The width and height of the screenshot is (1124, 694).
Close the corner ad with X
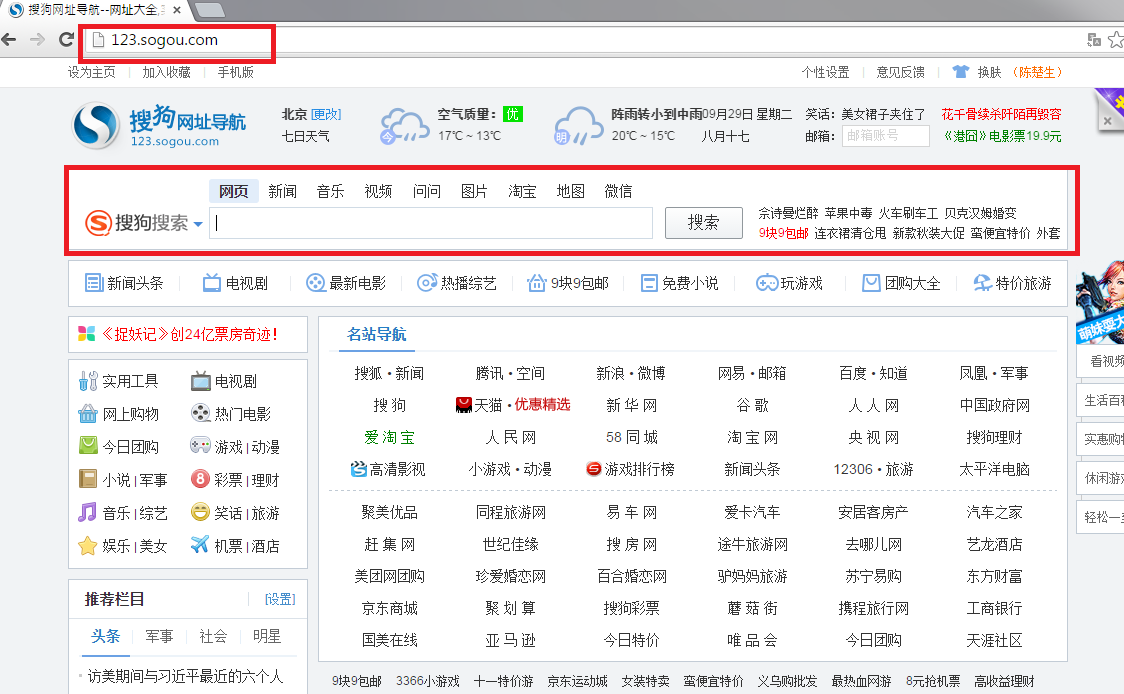(1107, 121)
